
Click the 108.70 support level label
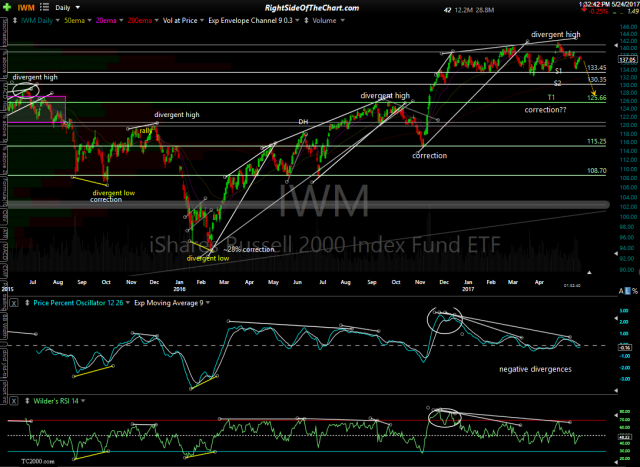[596, 171]
